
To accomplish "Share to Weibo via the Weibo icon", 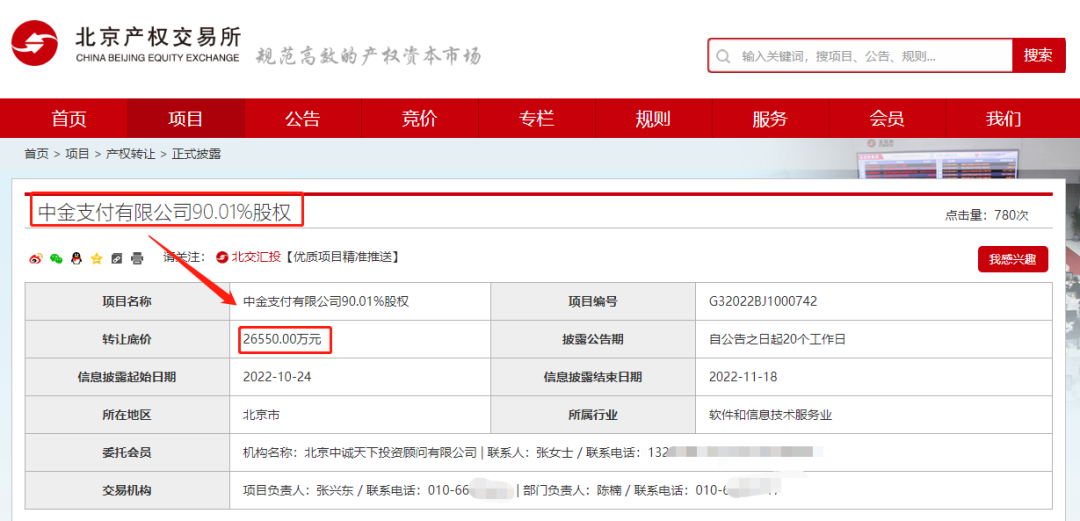I will click(36, 258).
